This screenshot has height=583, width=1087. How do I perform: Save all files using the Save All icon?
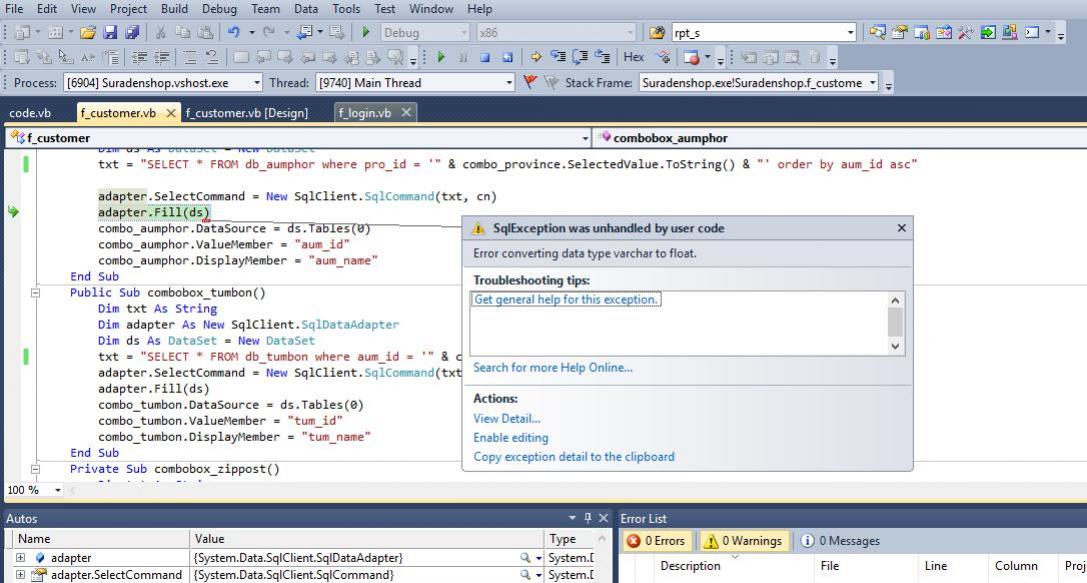coord(131,33)
